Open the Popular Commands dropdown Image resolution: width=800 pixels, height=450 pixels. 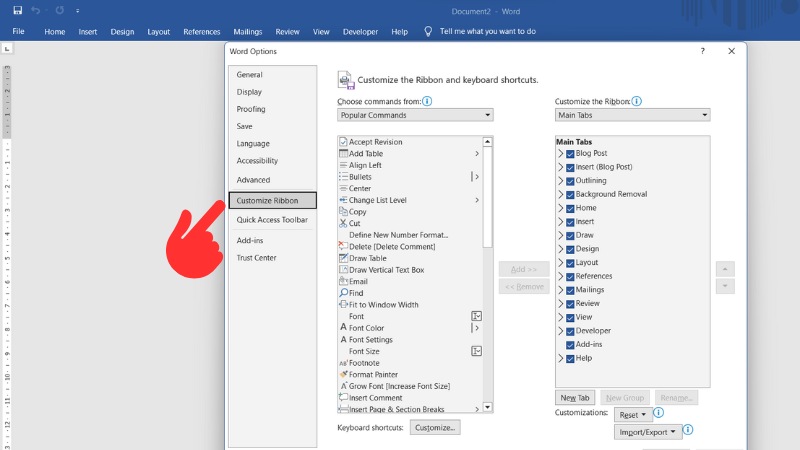(415, 115)
